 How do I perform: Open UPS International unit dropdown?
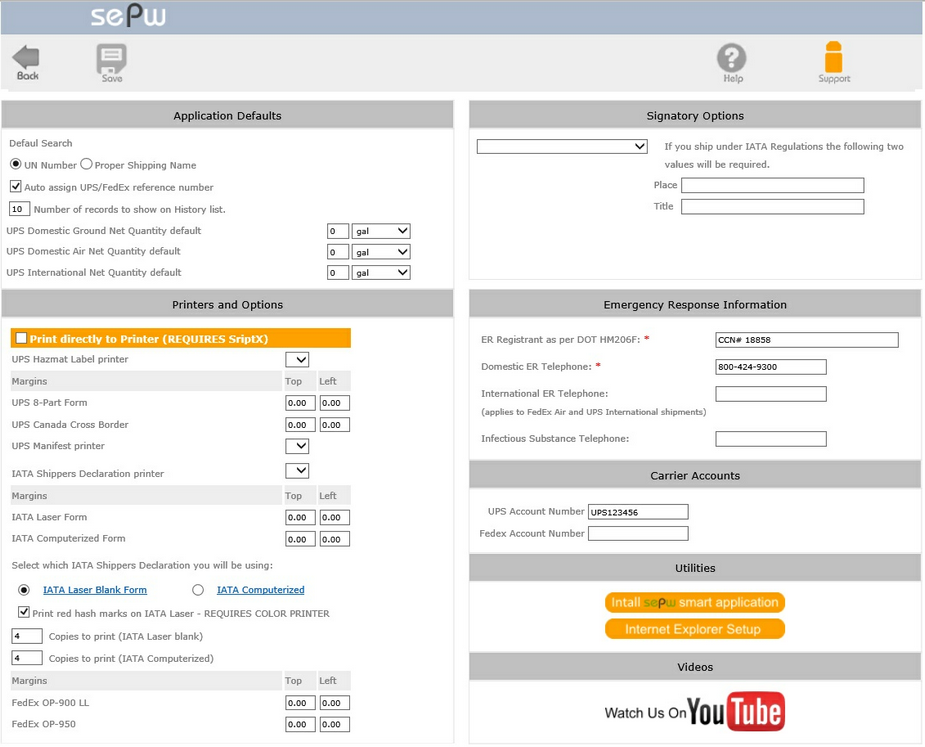tap(381, 273)
